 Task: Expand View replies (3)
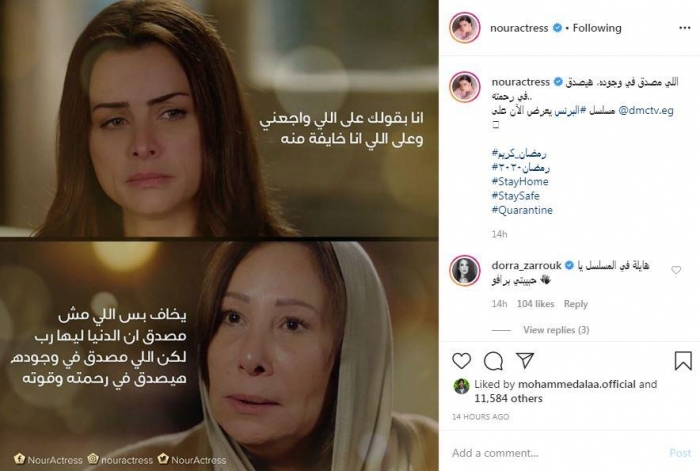point(556,329)
